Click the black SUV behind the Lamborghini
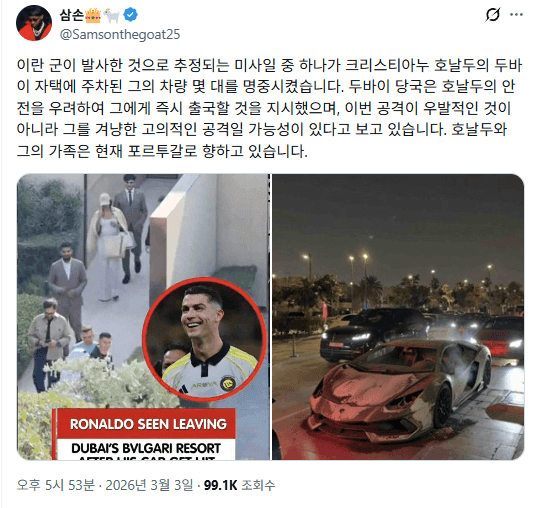The height and width of the screenshot is (508, 539). click(373, 332)
